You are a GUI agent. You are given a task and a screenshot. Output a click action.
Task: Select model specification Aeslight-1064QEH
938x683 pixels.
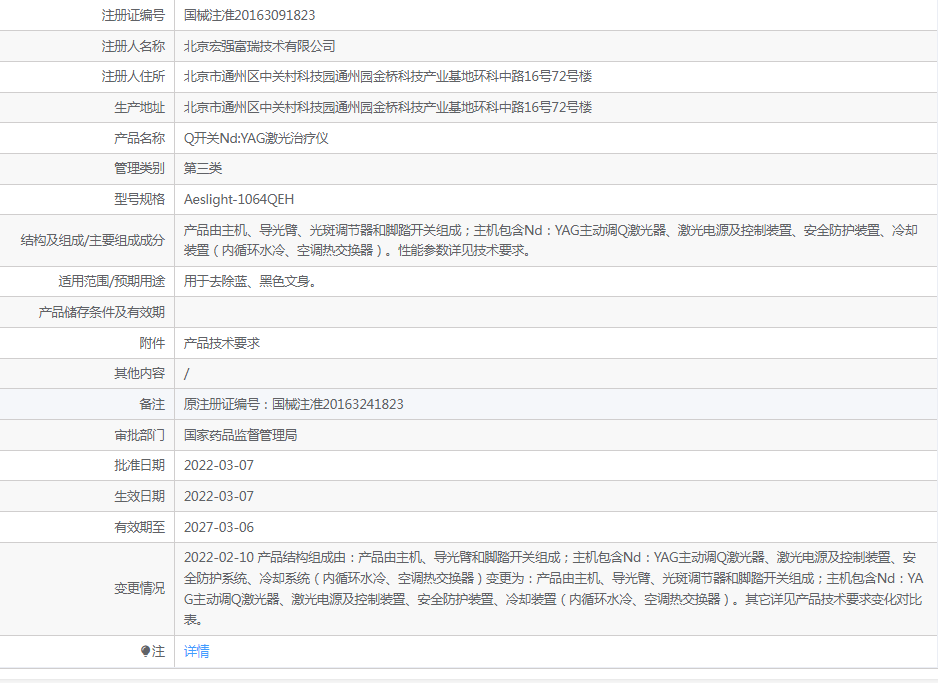click(x=239, y=199)
